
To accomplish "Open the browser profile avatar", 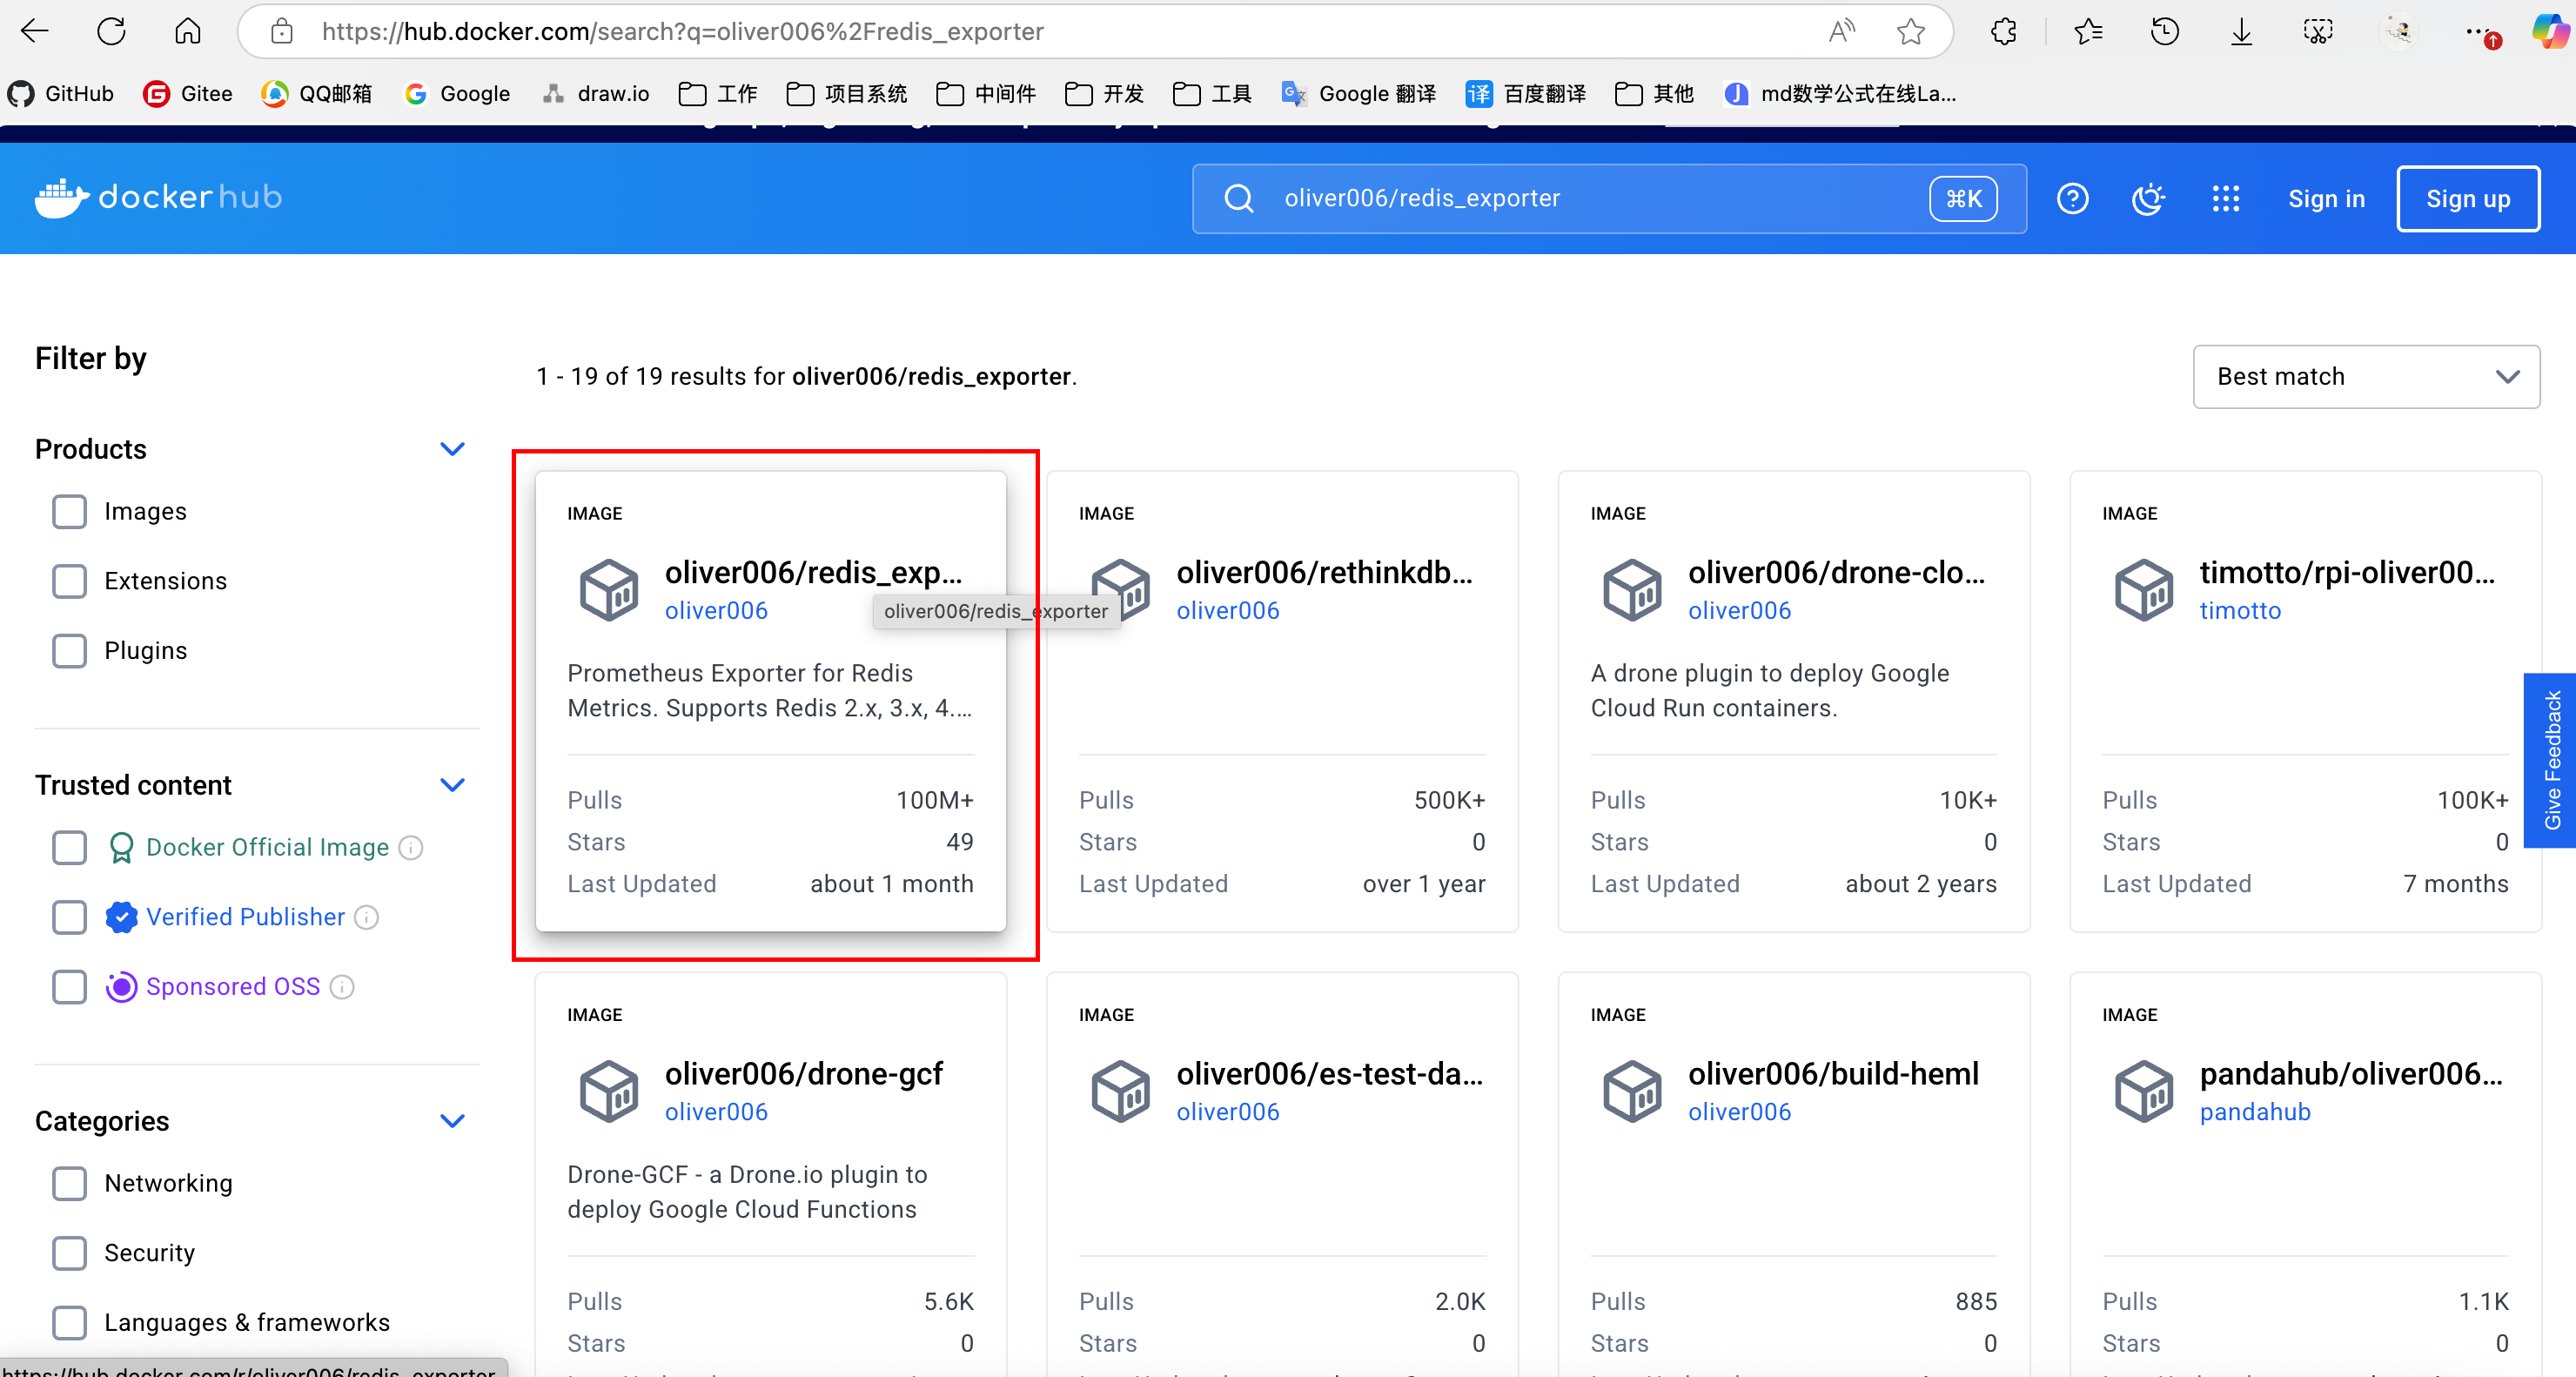I will click(2399, 31).
